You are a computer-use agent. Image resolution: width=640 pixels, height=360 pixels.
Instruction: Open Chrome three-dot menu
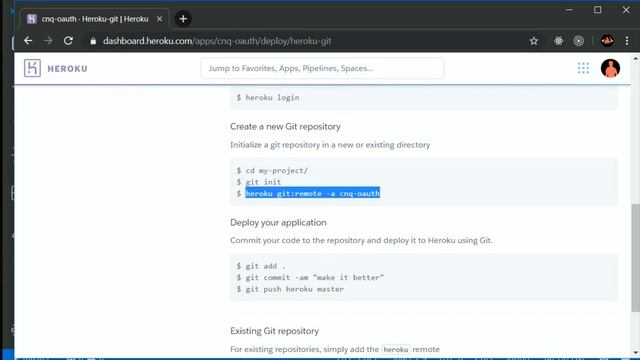pyautogui.click(x=627, y=41)
